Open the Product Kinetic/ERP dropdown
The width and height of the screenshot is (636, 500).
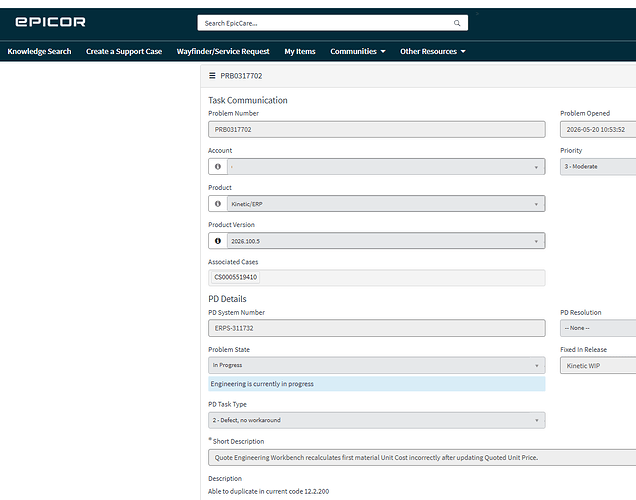click(x=386, y=204)
